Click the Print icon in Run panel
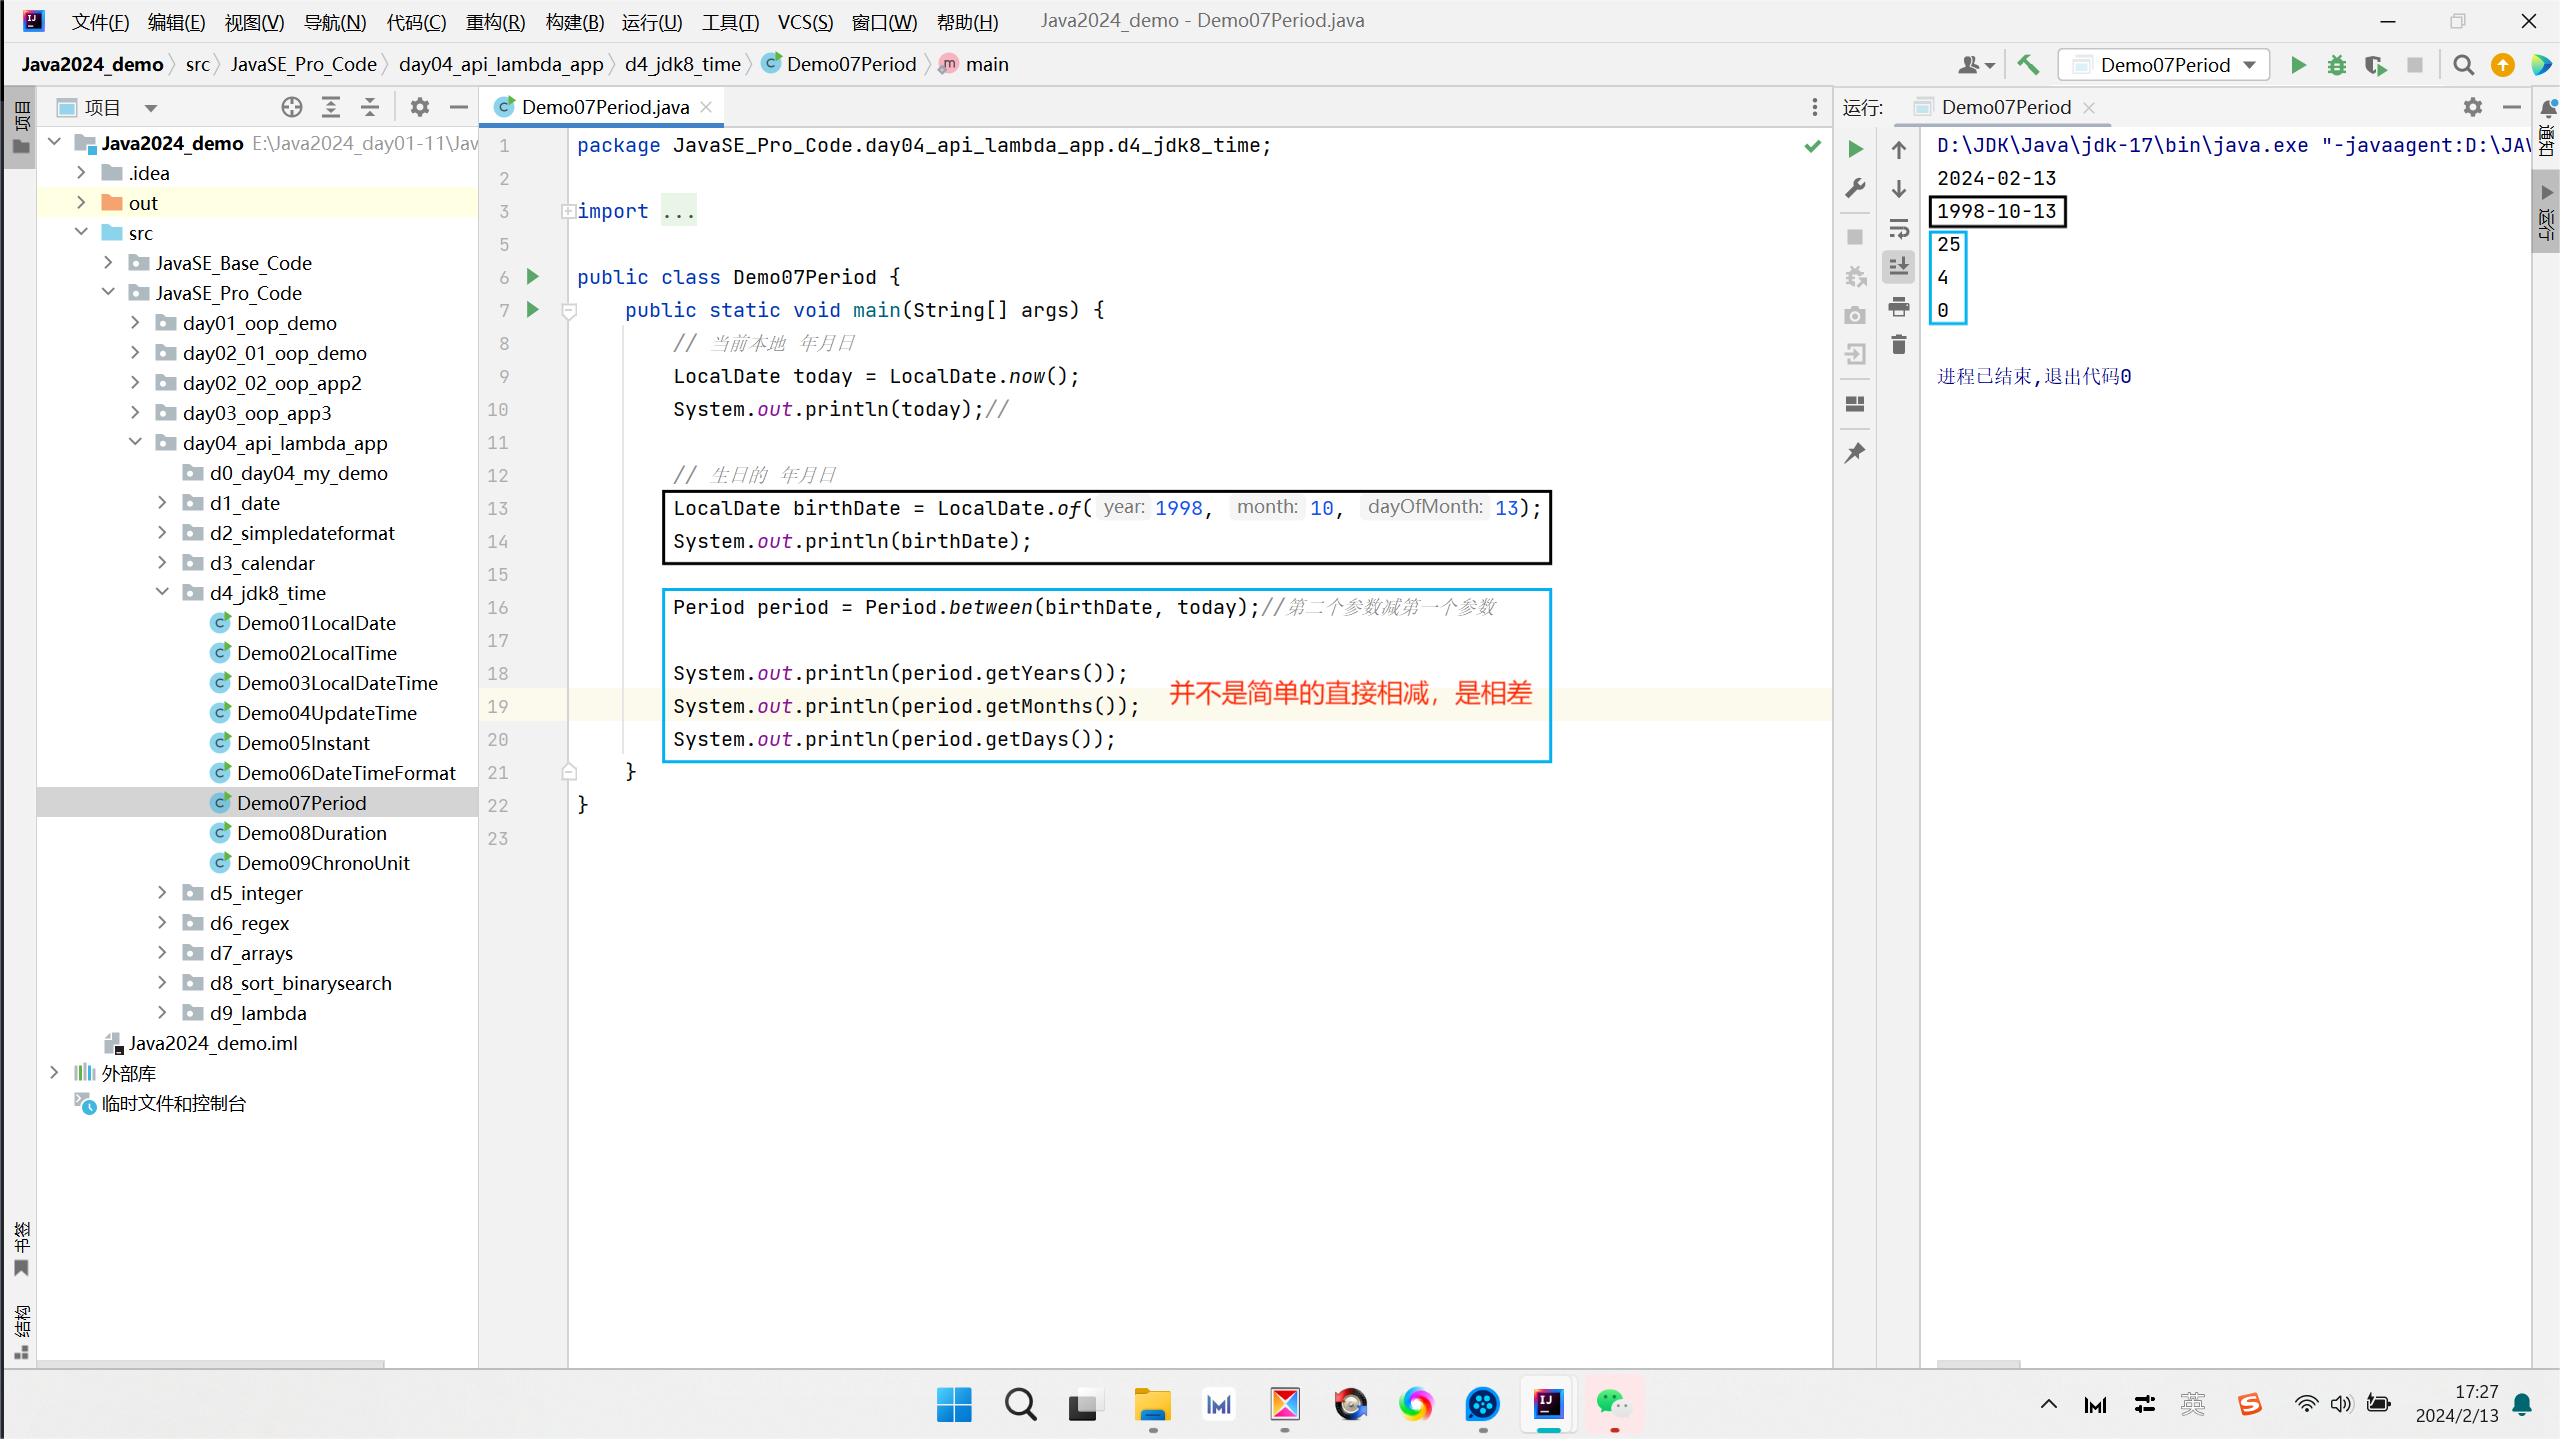This screenshot has width=2560, height=1439. coord(1898,306)
